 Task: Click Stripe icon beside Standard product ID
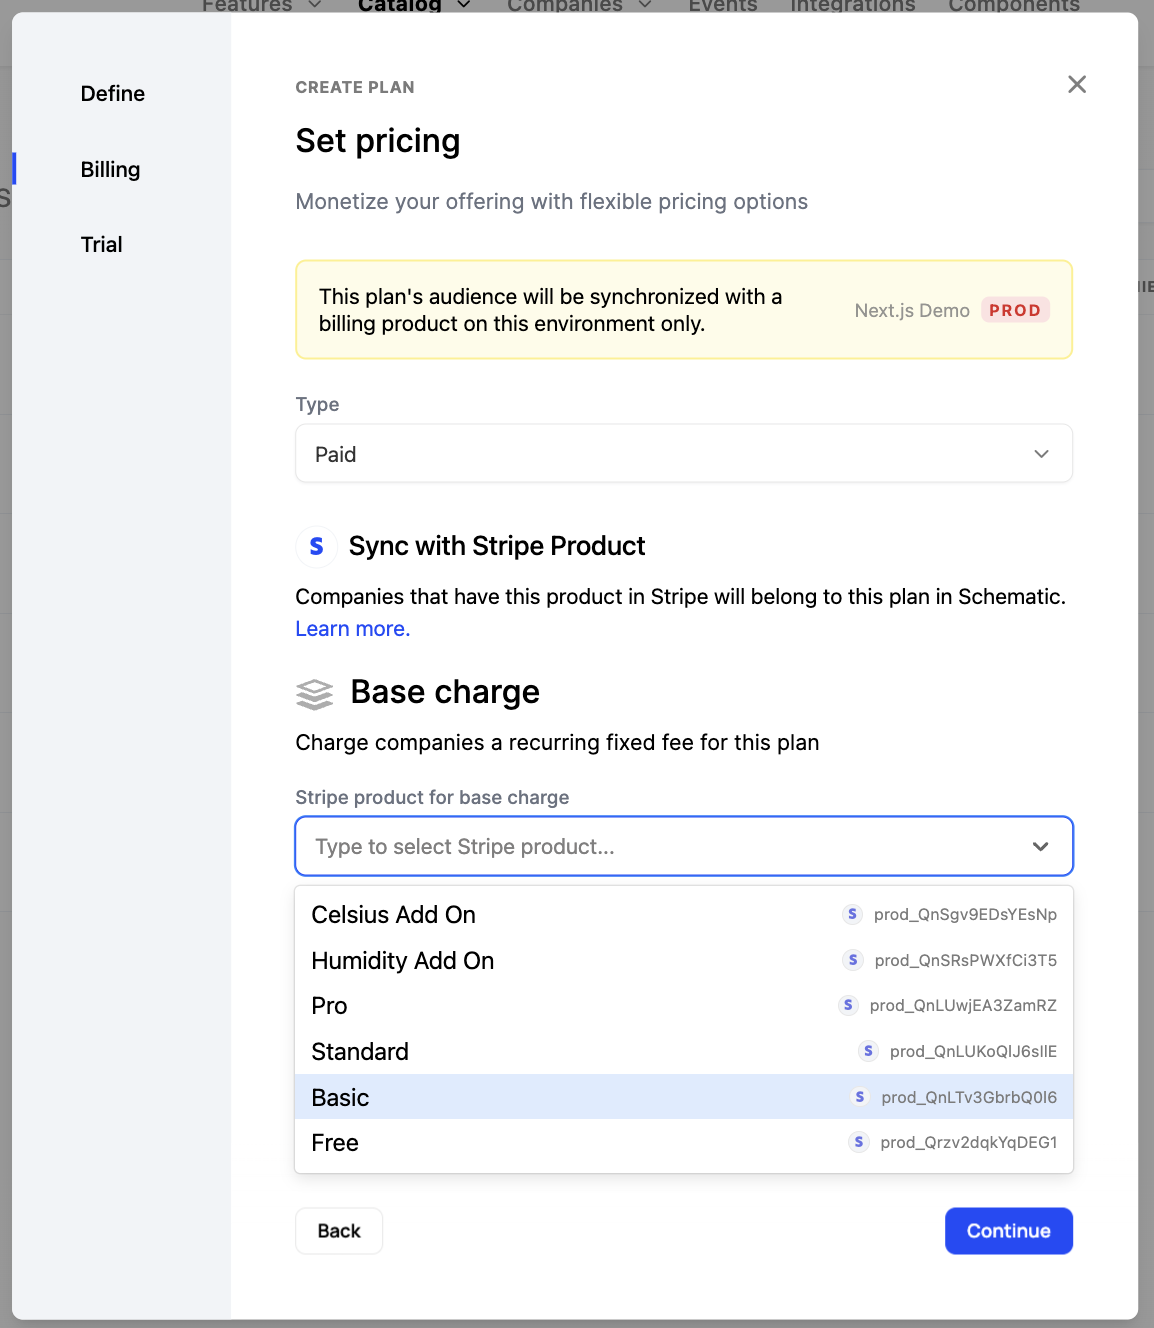(x=868, y=1051)
